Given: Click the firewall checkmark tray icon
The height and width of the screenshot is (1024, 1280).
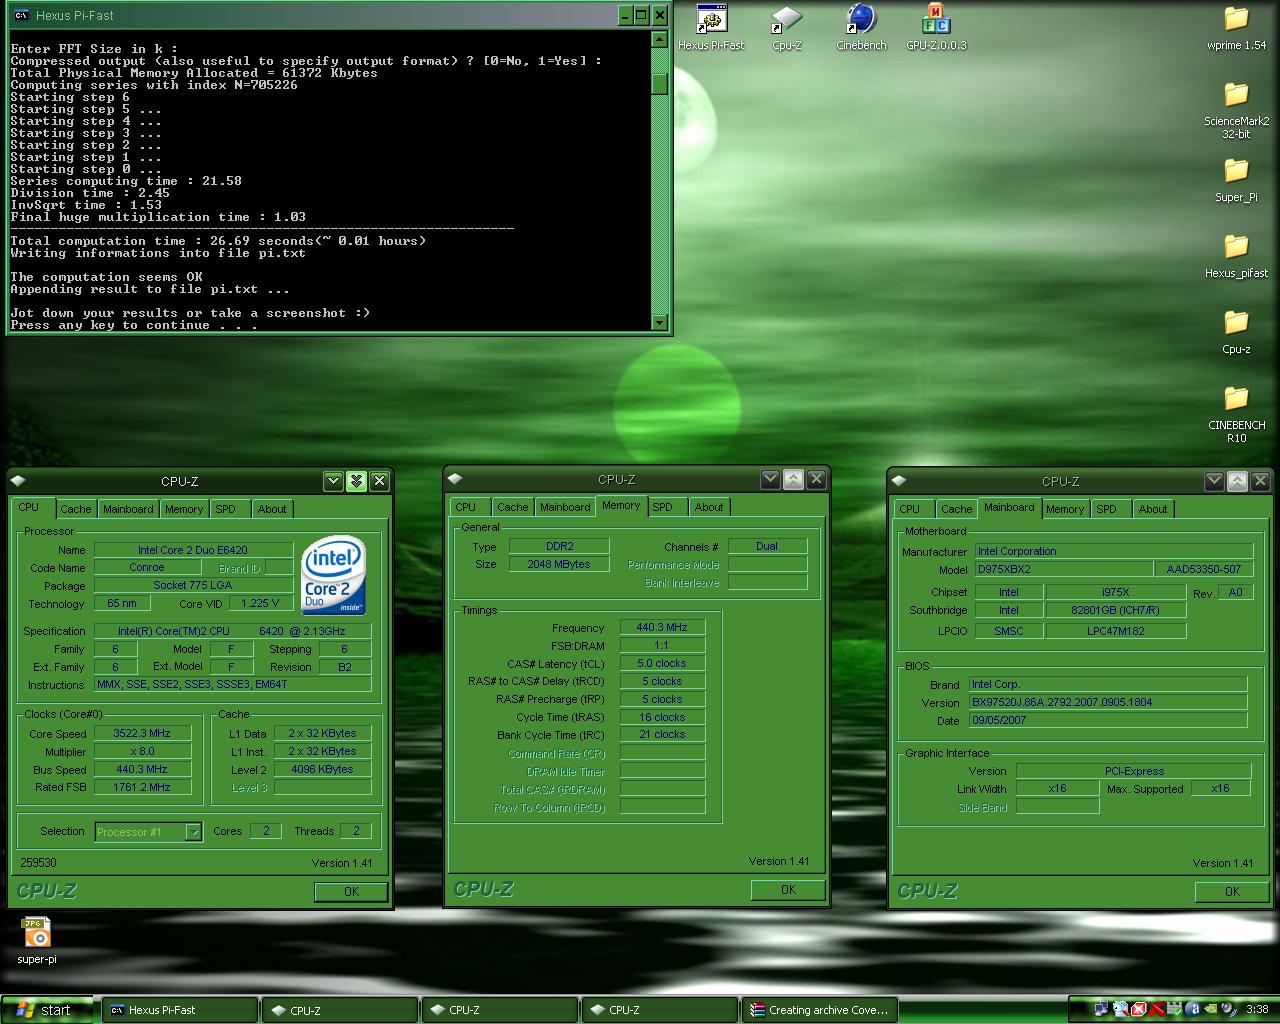Looking at the screenshot, I should (x=1174, y=1009).
